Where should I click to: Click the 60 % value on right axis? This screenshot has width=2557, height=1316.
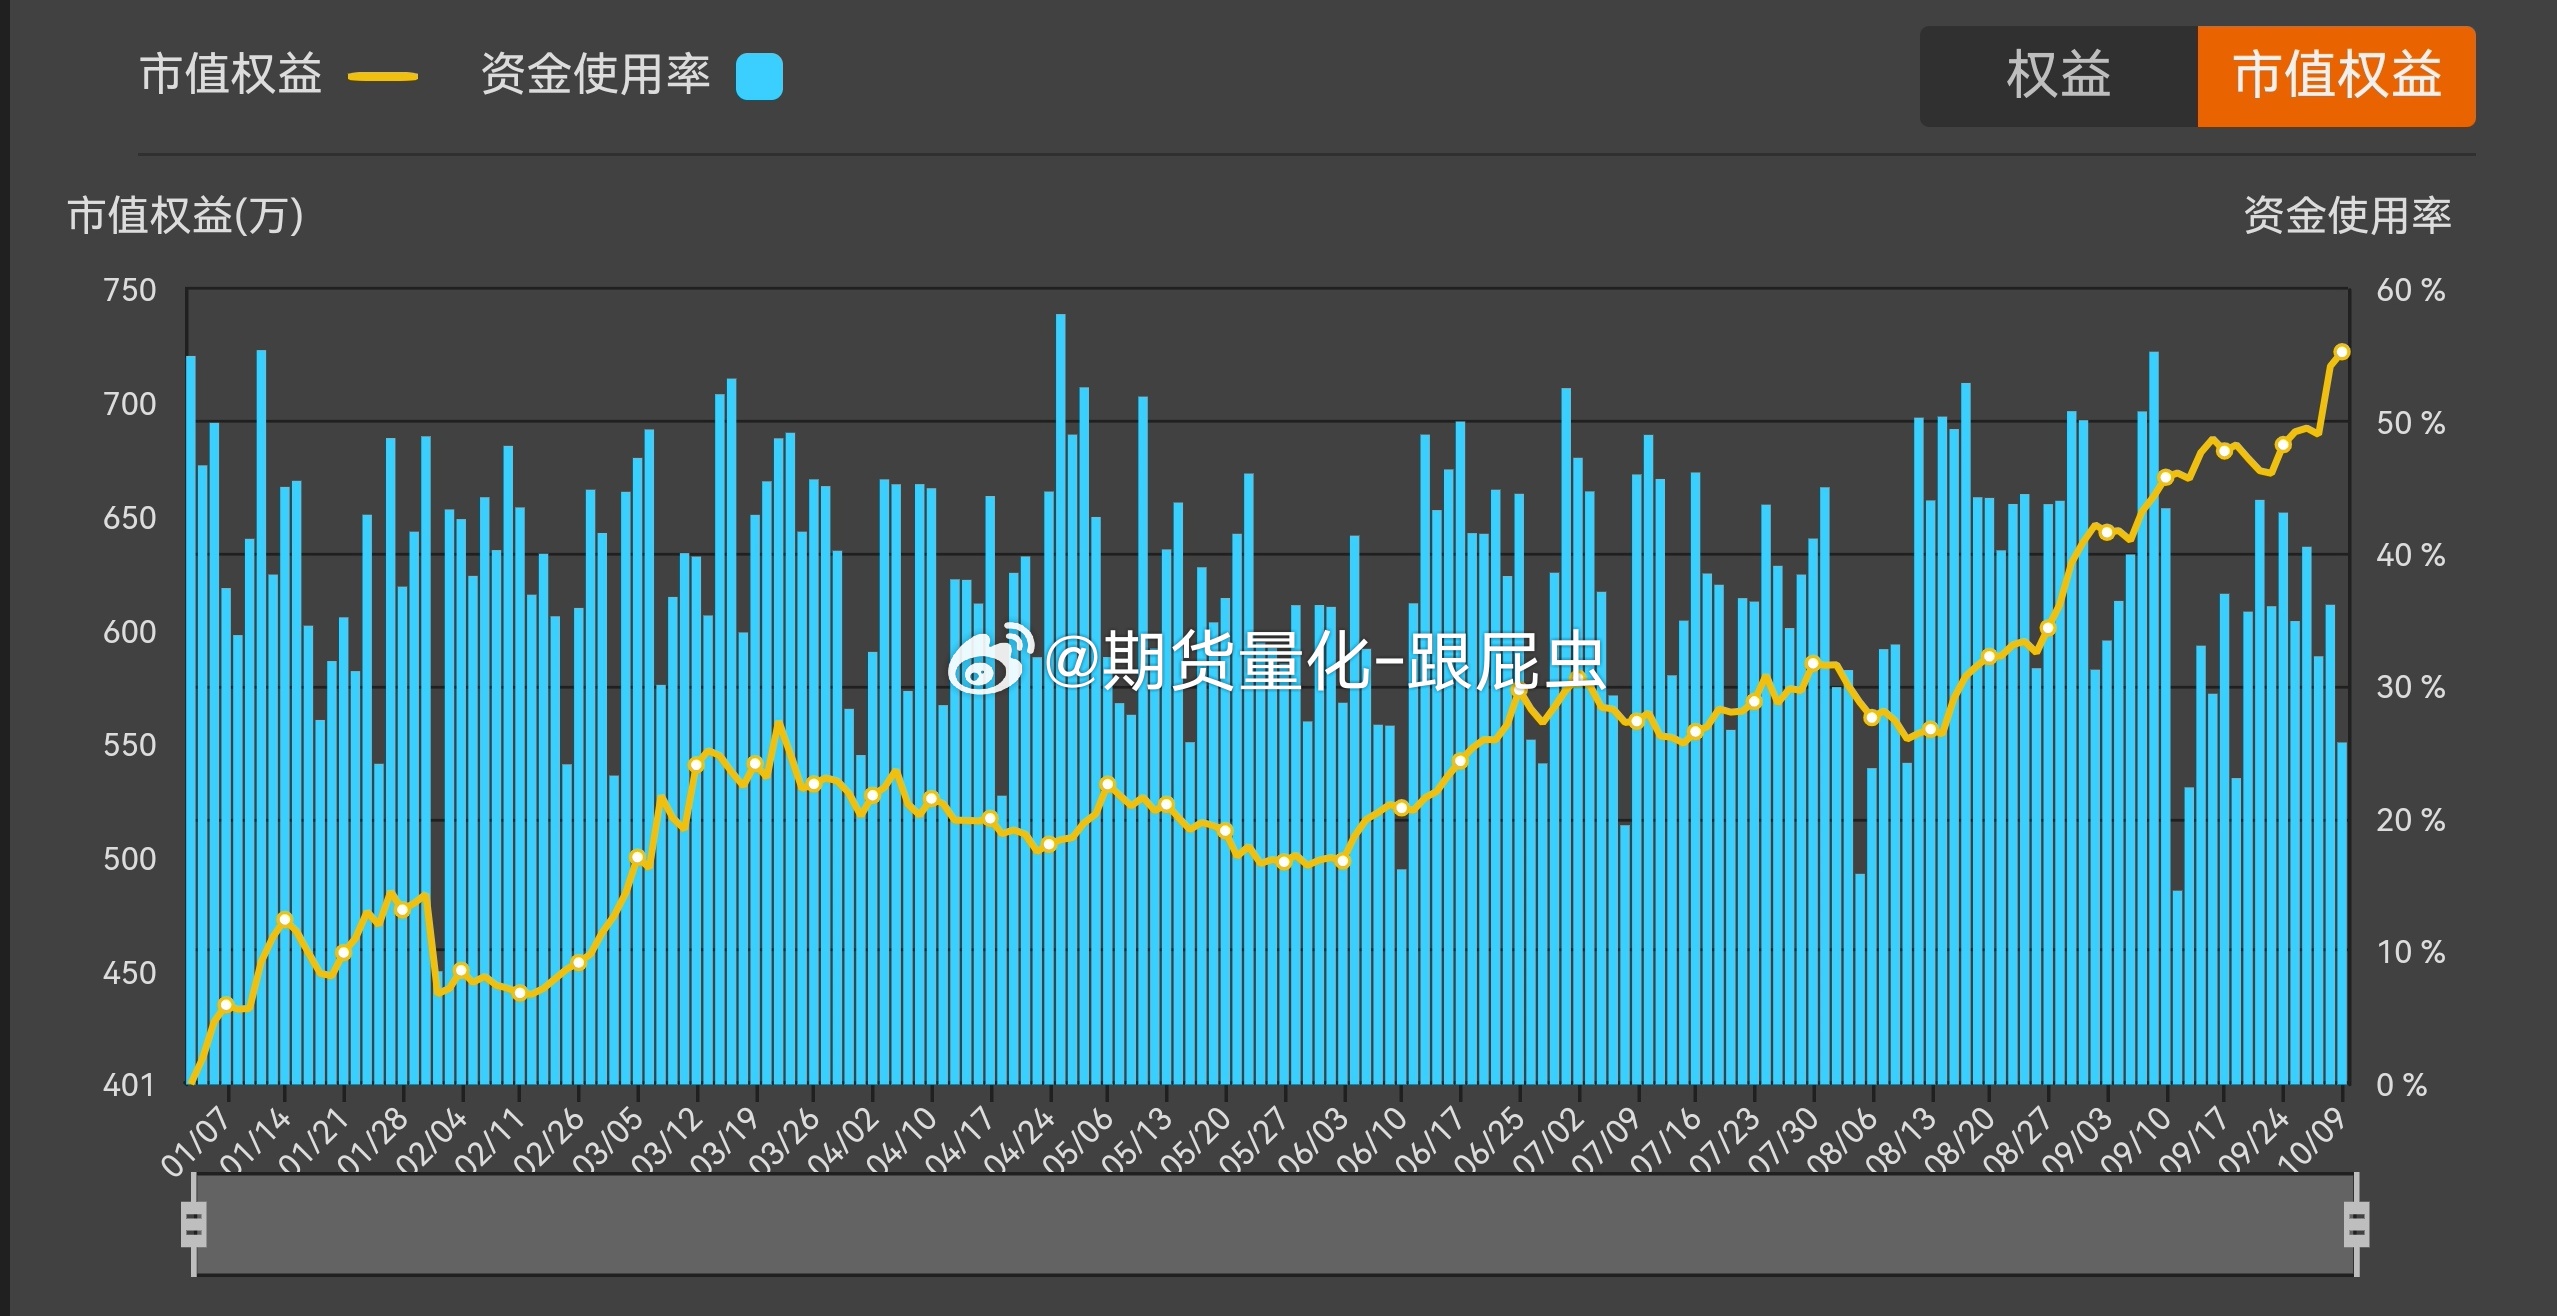[x=2411, y=290]
